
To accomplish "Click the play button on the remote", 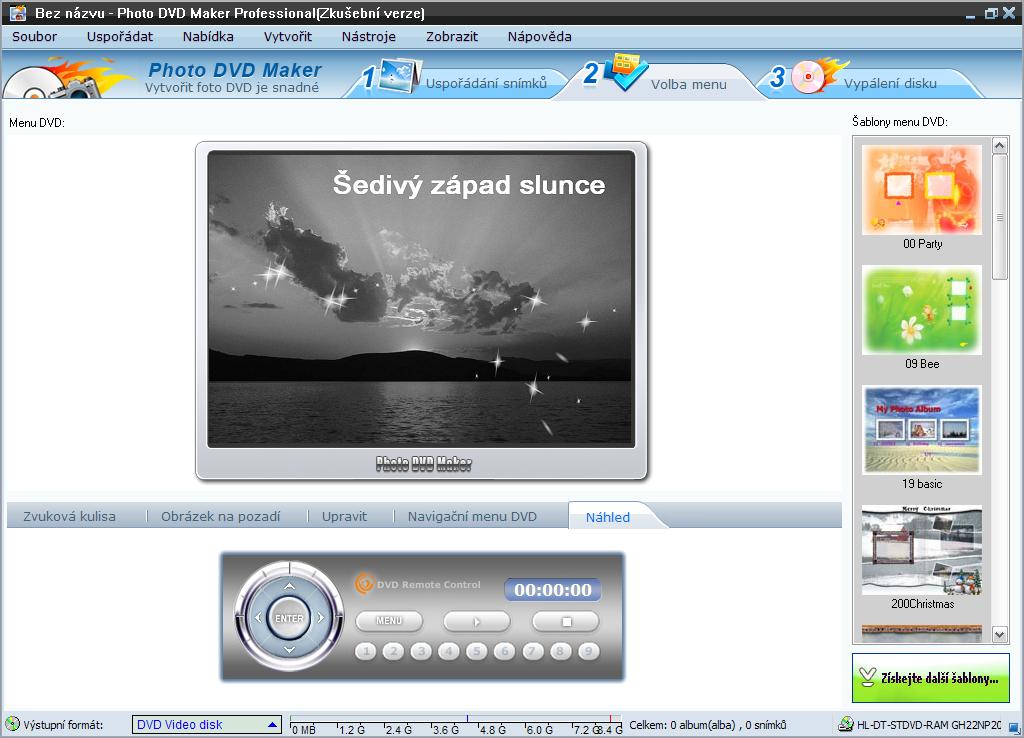I will (477, 621).
